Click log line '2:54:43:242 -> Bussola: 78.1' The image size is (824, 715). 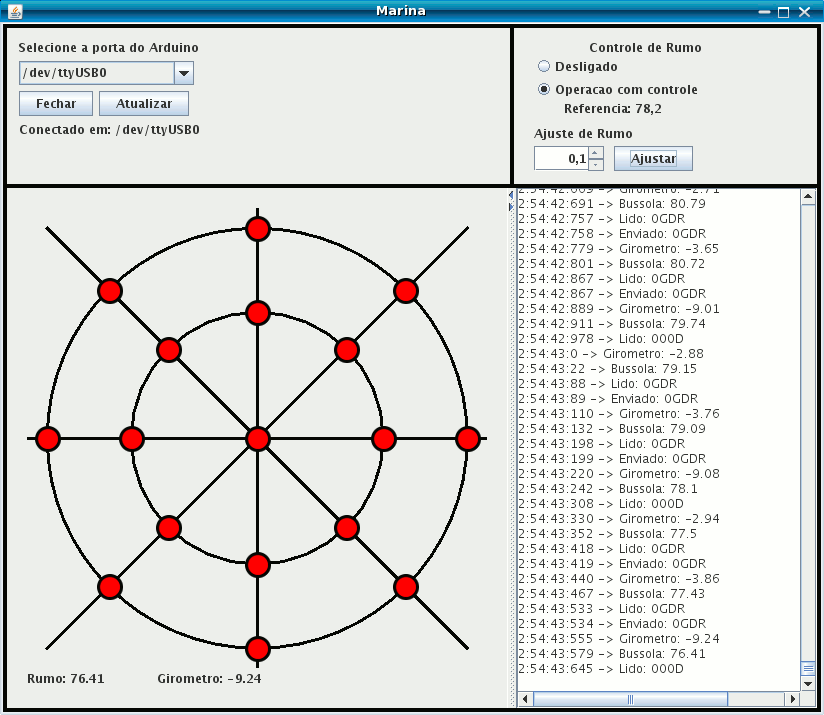pyautogui.click(x=608, y=488)
